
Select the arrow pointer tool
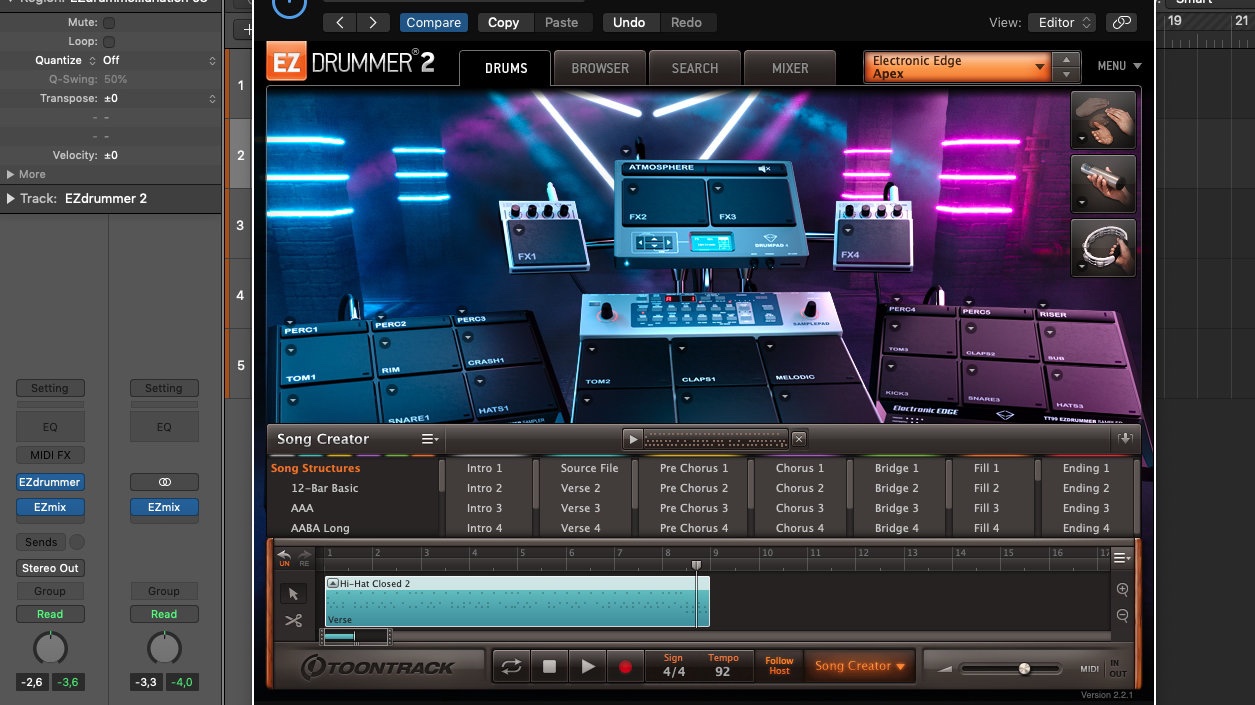293,594
